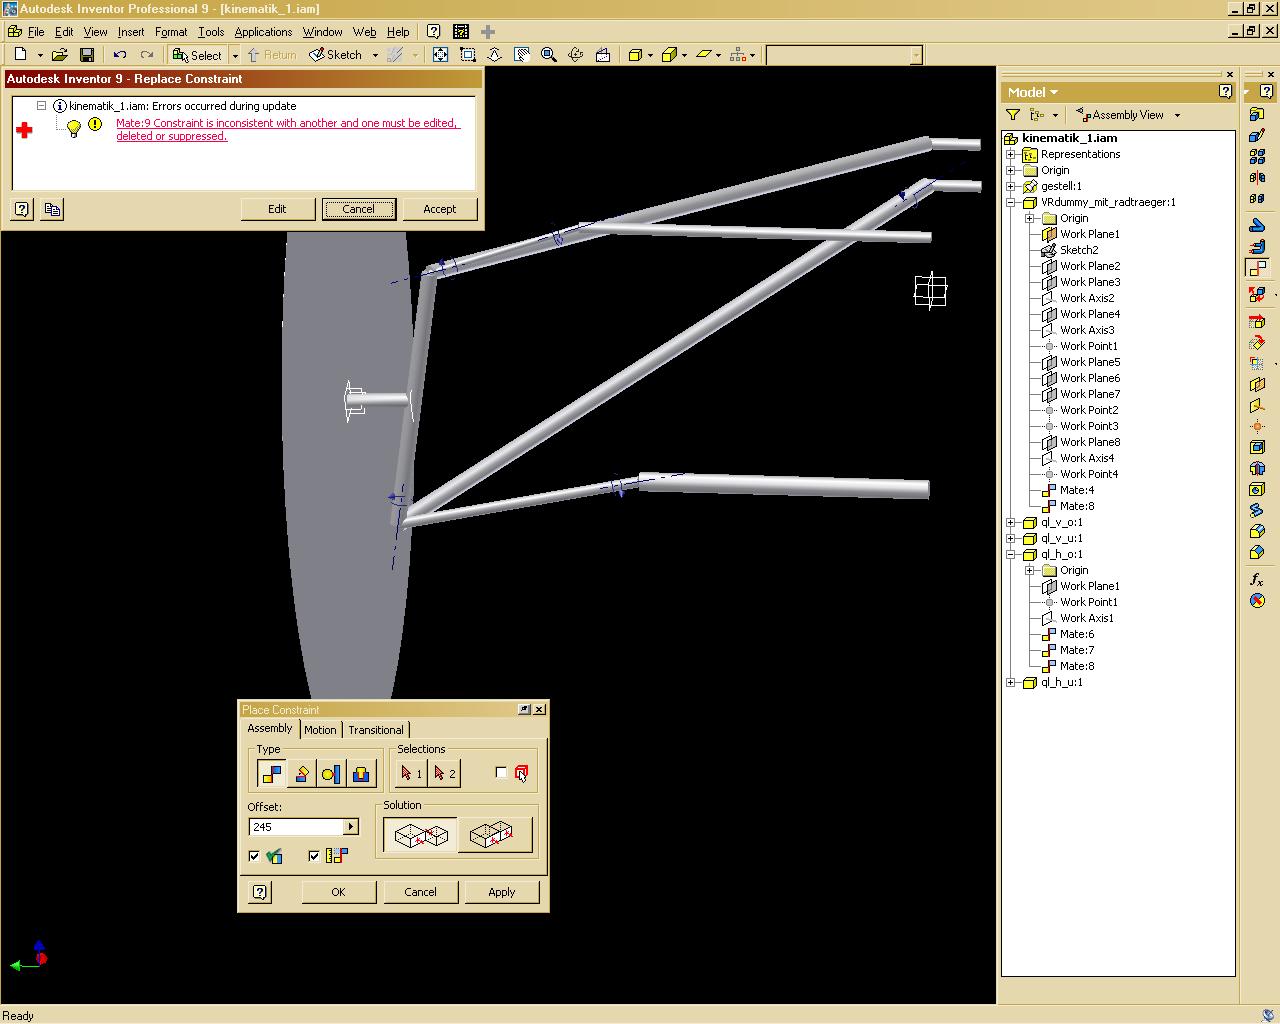1280x1024 pixels.
Task: Save the assembly with the disk icon
Action: pyautogui.click(x=87, y=55)
